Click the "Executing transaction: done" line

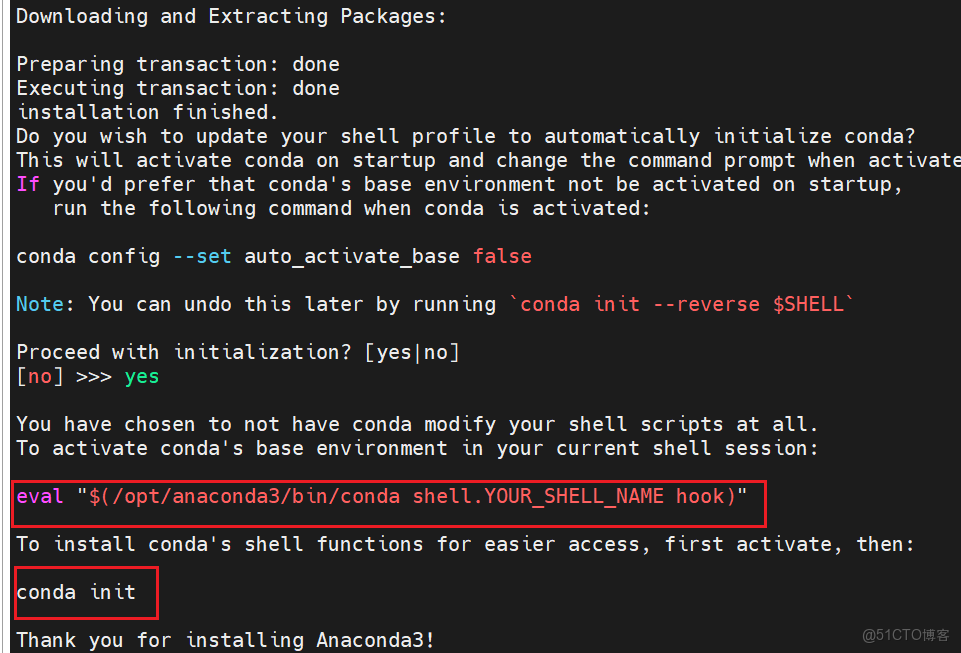coord(178,88)
